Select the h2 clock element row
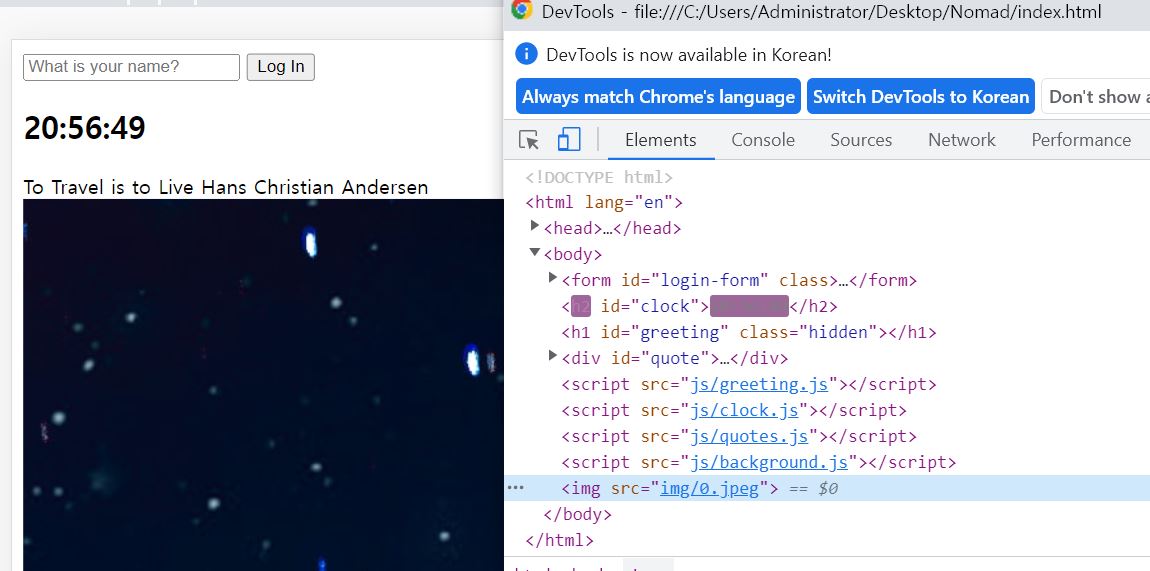The height and width of the screenshot is (571, 1150). pyautogui.click(x=827, y=306)
